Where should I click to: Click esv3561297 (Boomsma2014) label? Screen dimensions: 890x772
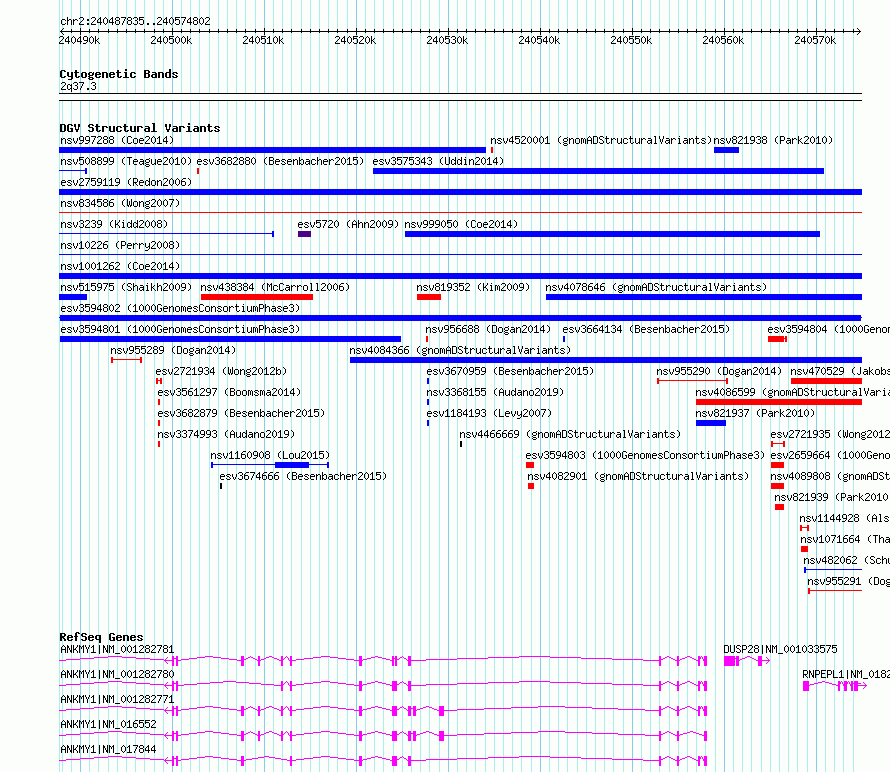(x=229, y=392)
